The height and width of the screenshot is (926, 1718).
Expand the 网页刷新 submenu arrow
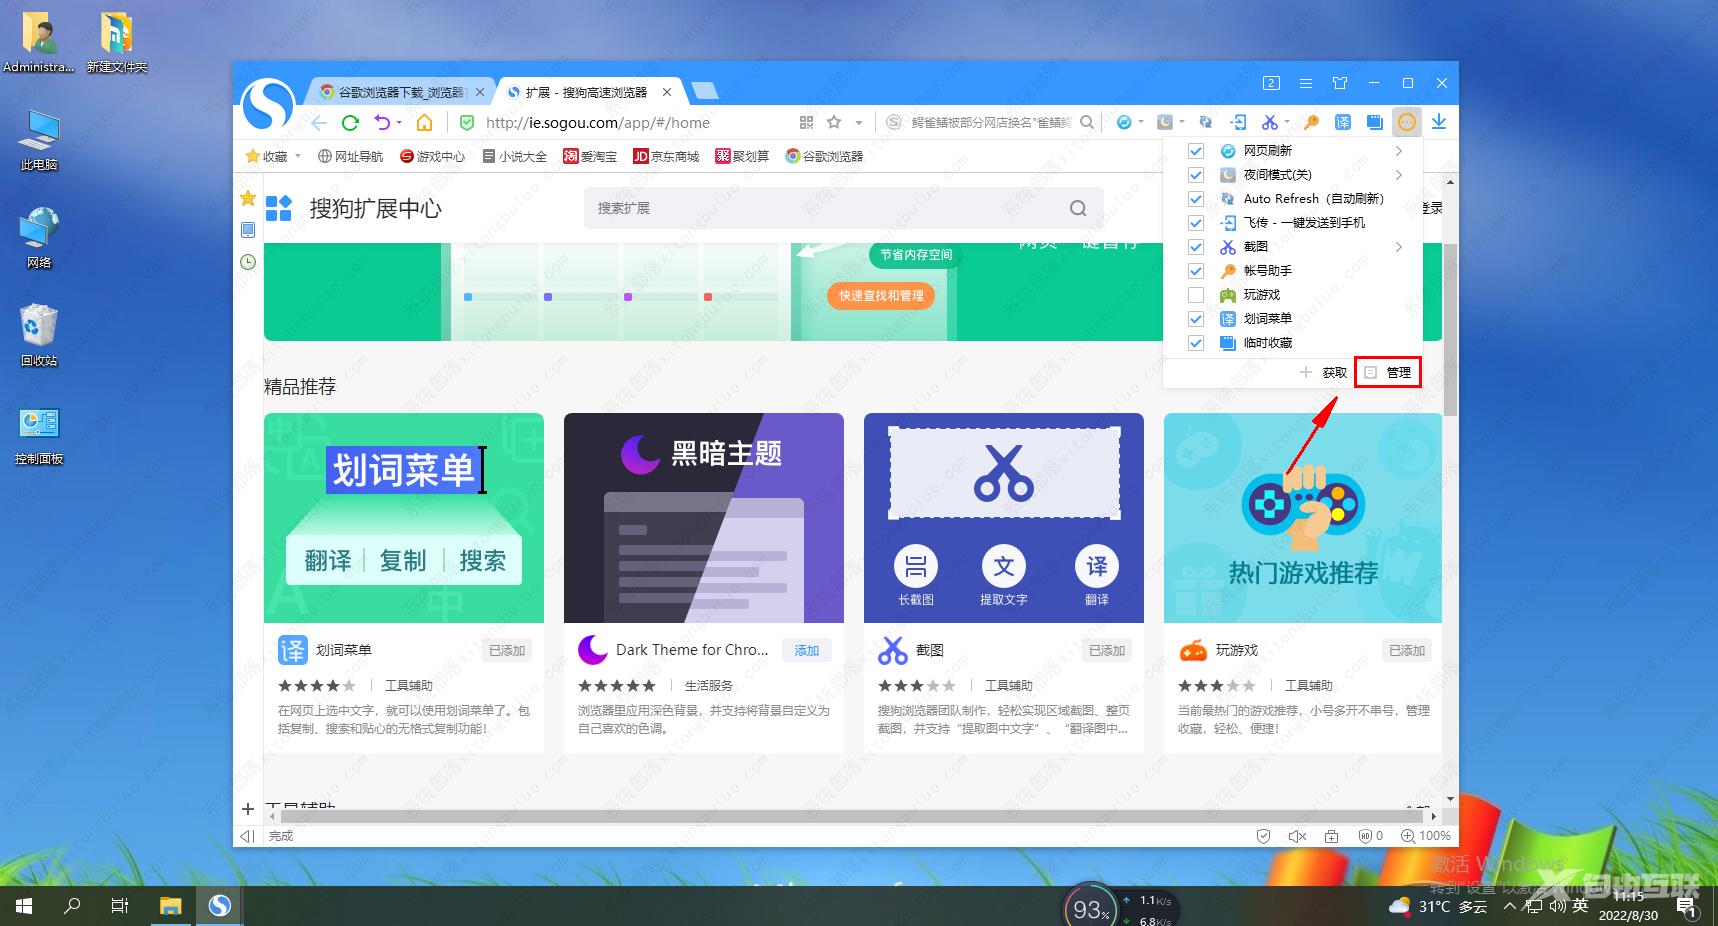(1399, 151)
